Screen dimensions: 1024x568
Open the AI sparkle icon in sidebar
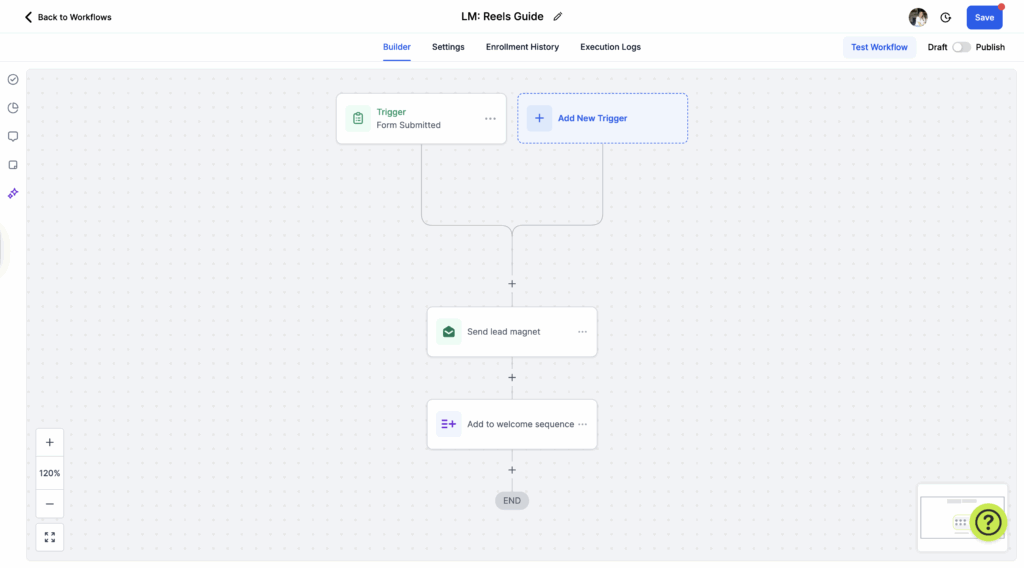[13, 193]
